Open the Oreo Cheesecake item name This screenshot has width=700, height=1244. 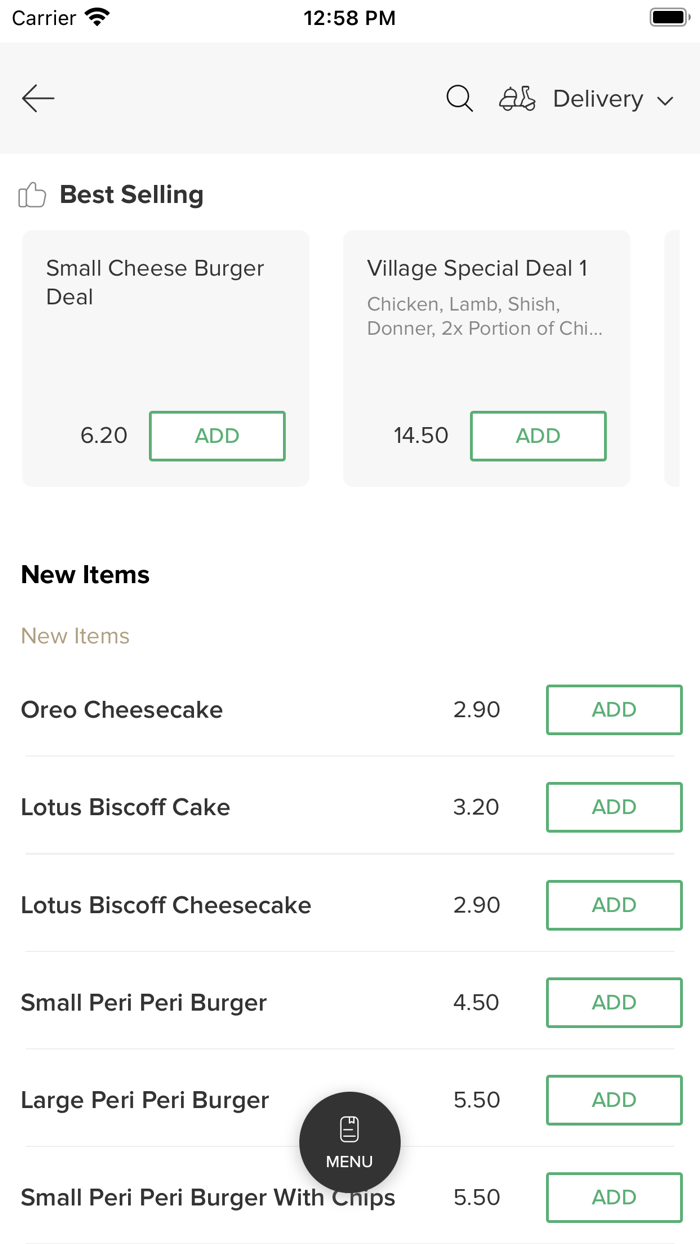point(122,710)
